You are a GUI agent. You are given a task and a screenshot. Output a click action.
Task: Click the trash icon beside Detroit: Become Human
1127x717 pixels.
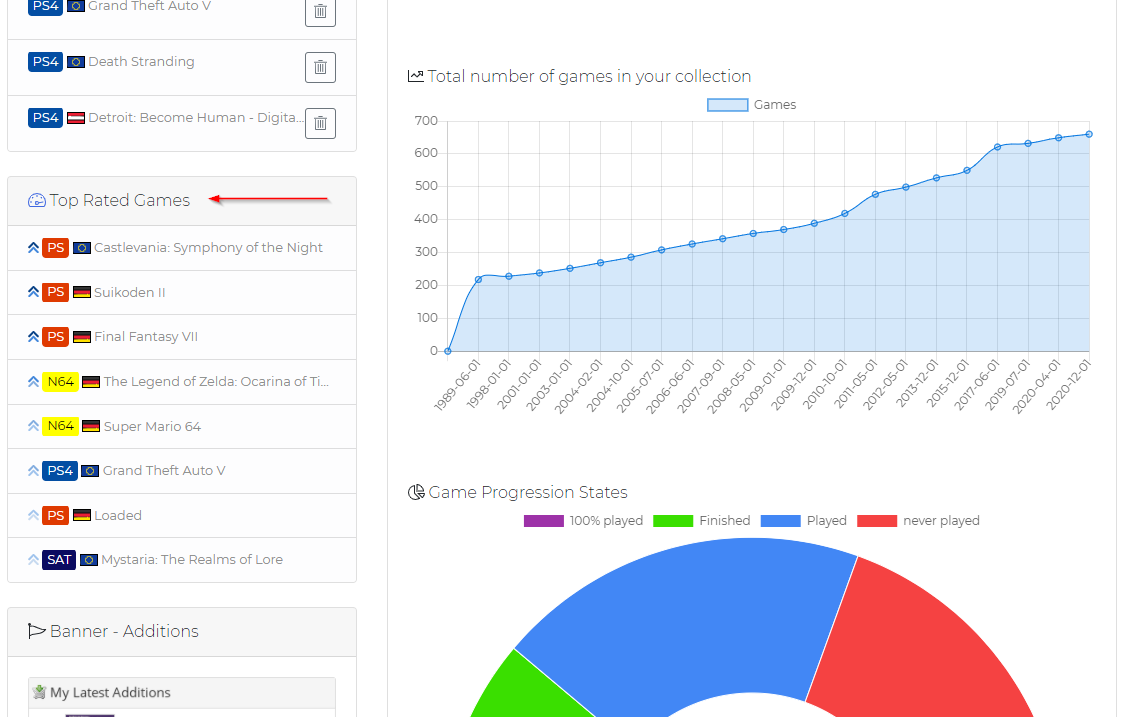coord(321,123)
